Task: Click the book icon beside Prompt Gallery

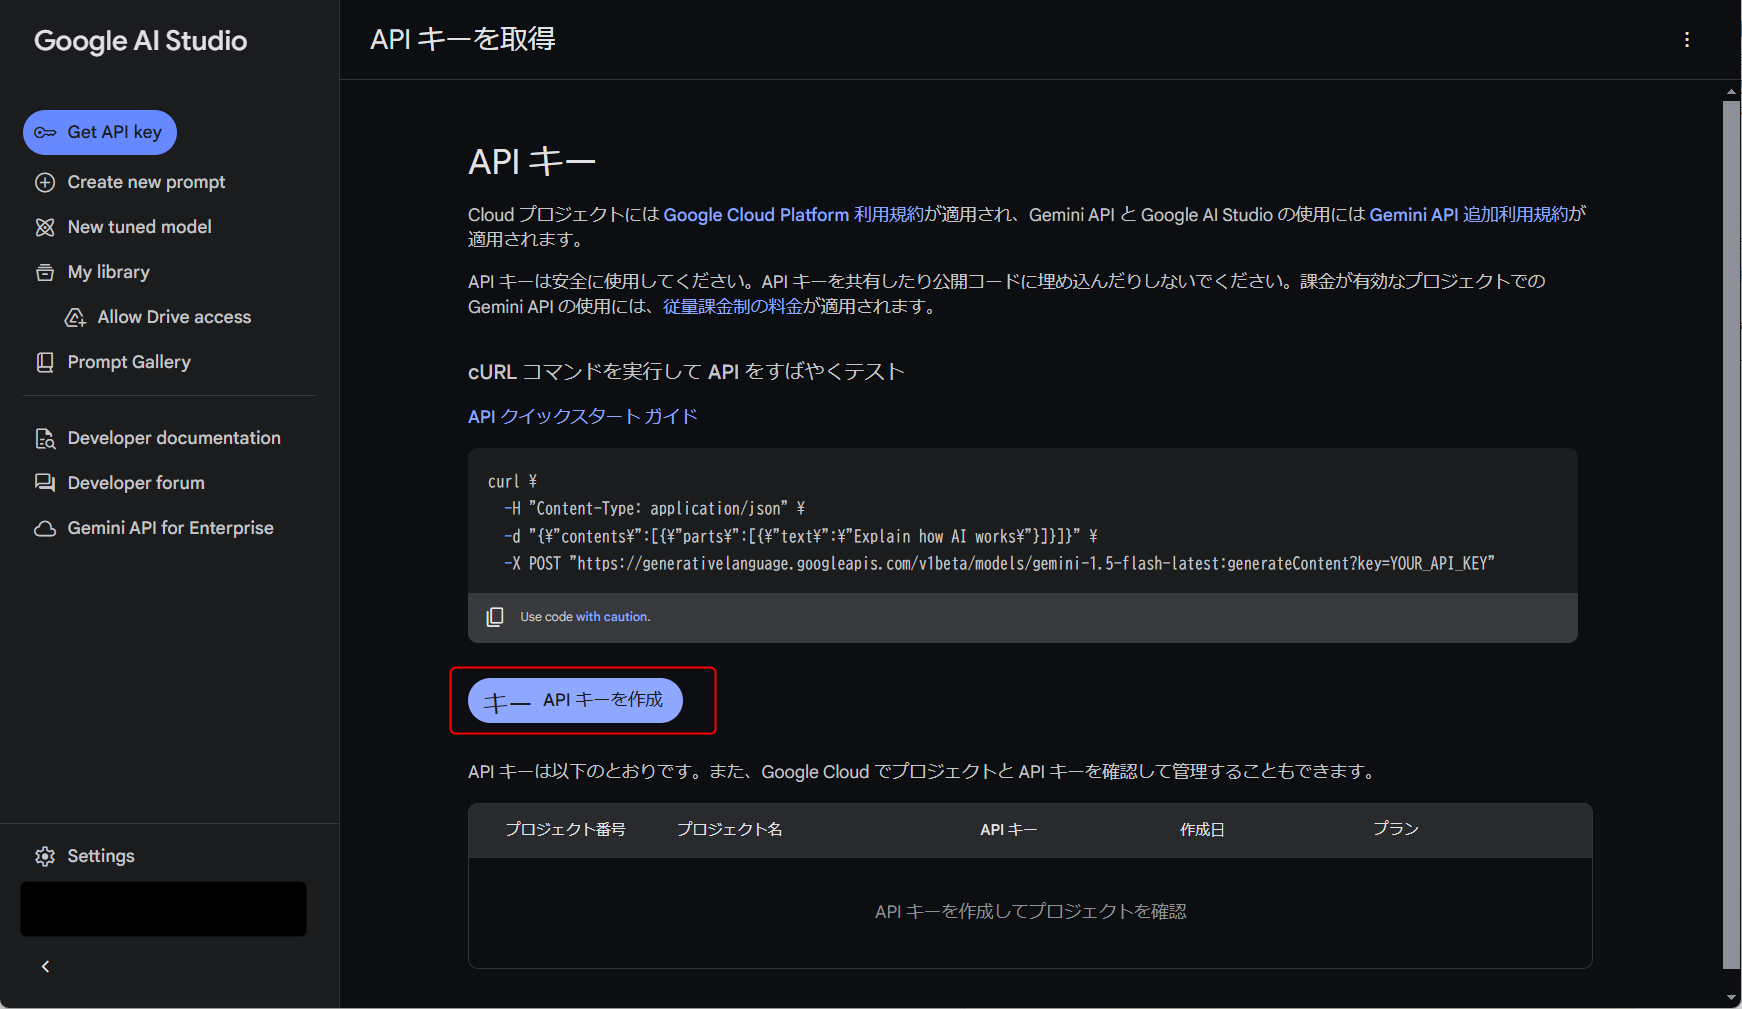Action: click(45, 362)
